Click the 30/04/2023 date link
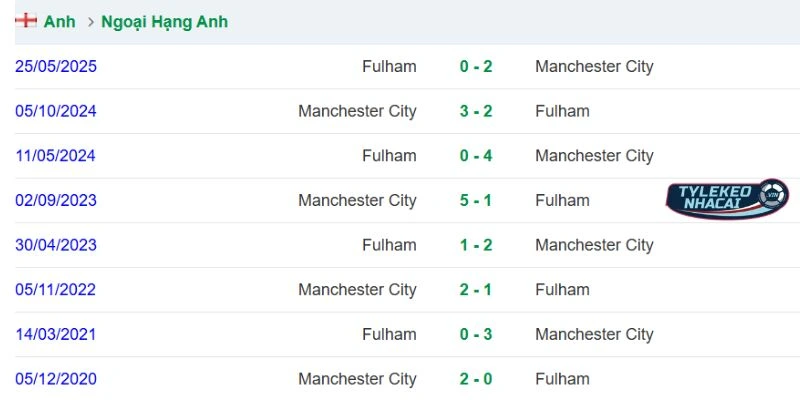 pyautogui.click(x=56, y=245)
